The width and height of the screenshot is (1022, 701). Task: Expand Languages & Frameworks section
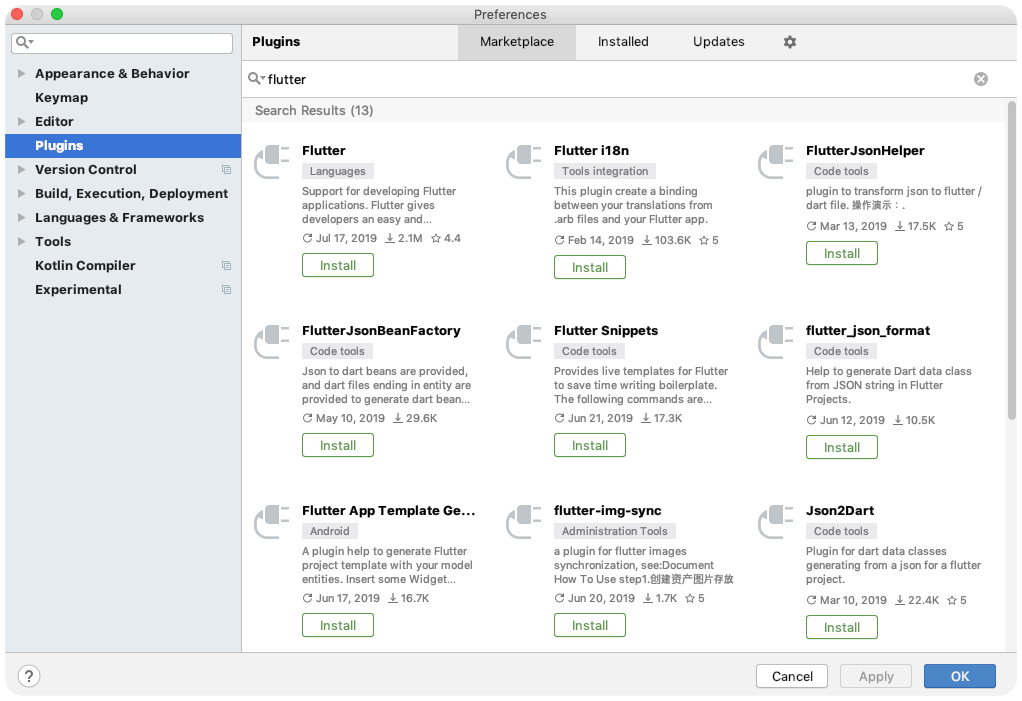[21, 218]
